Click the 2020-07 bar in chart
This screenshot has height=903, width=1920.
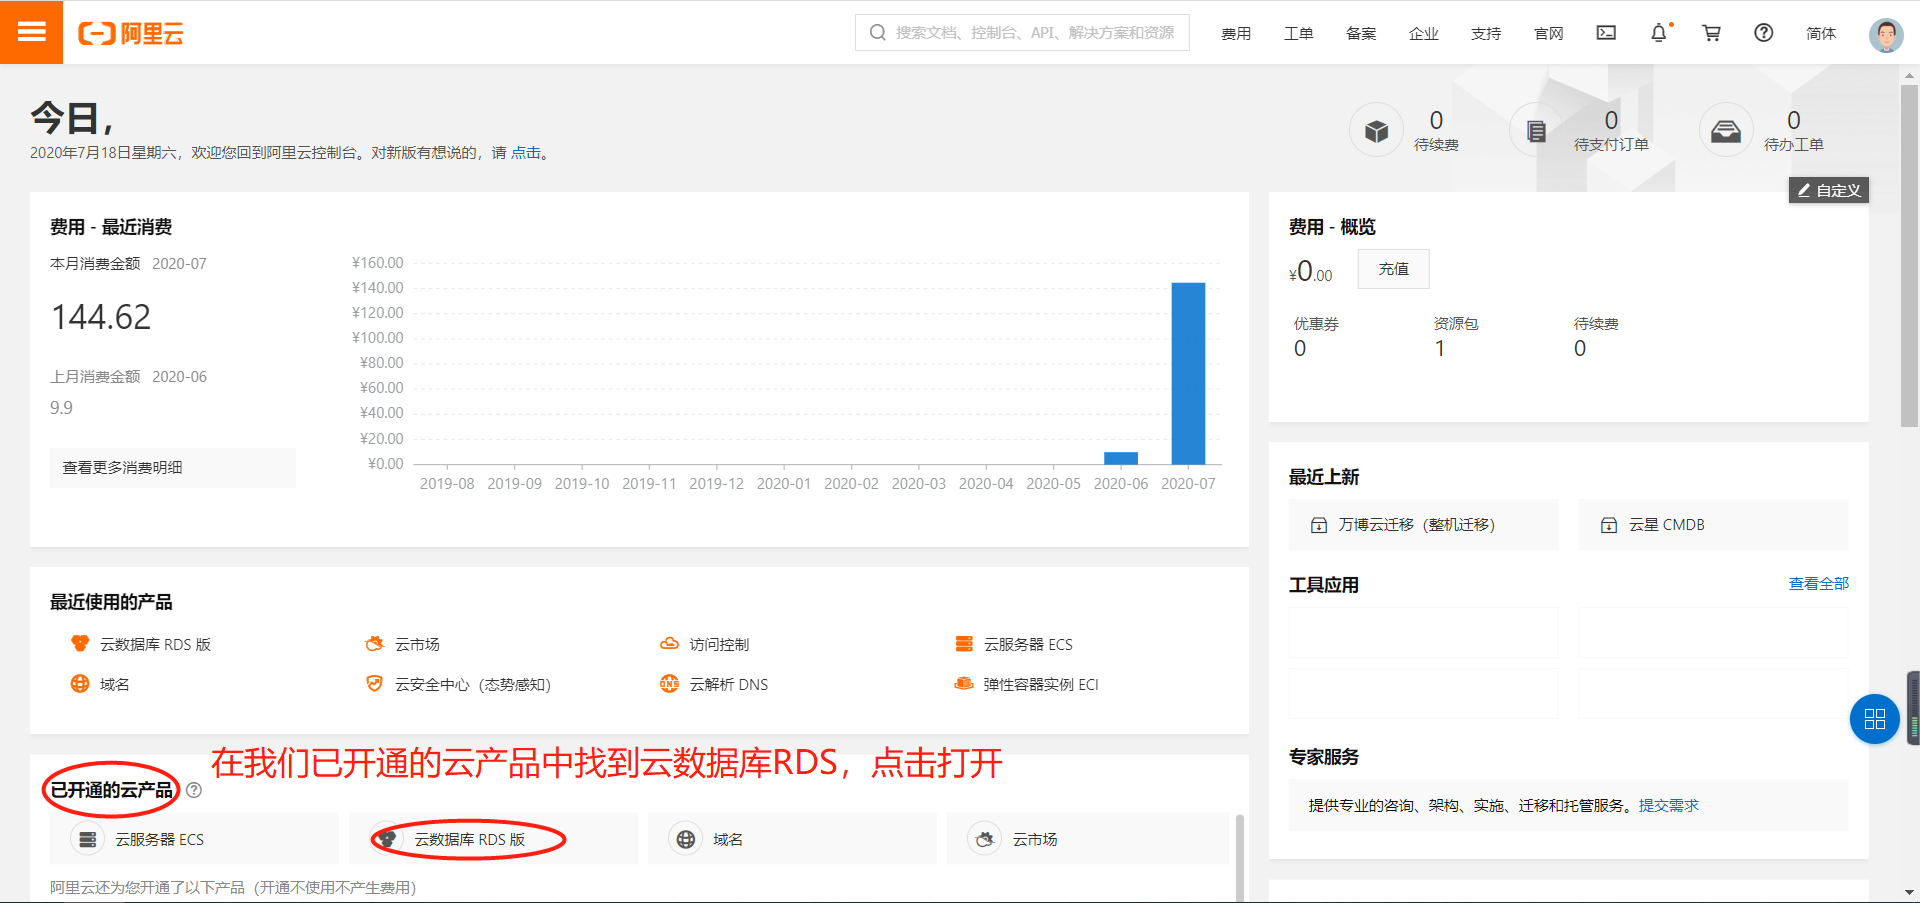click(1188, 373)
